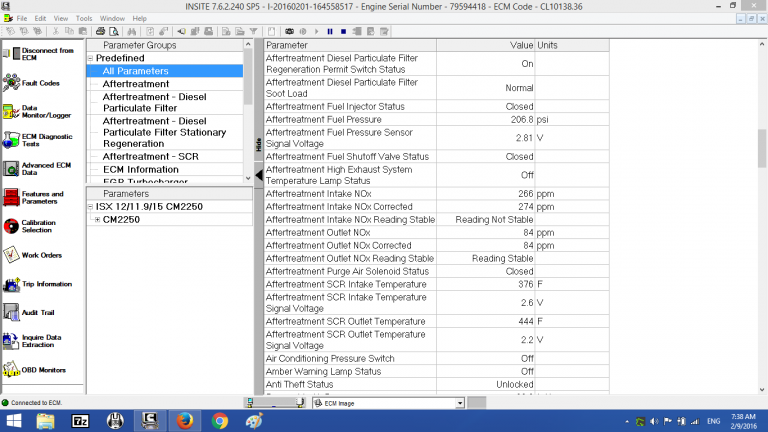This screenshot has height=432, width=768.
Task: Select Aftertreatment SCR Outlet Temperature row
Action: [437, 321]
